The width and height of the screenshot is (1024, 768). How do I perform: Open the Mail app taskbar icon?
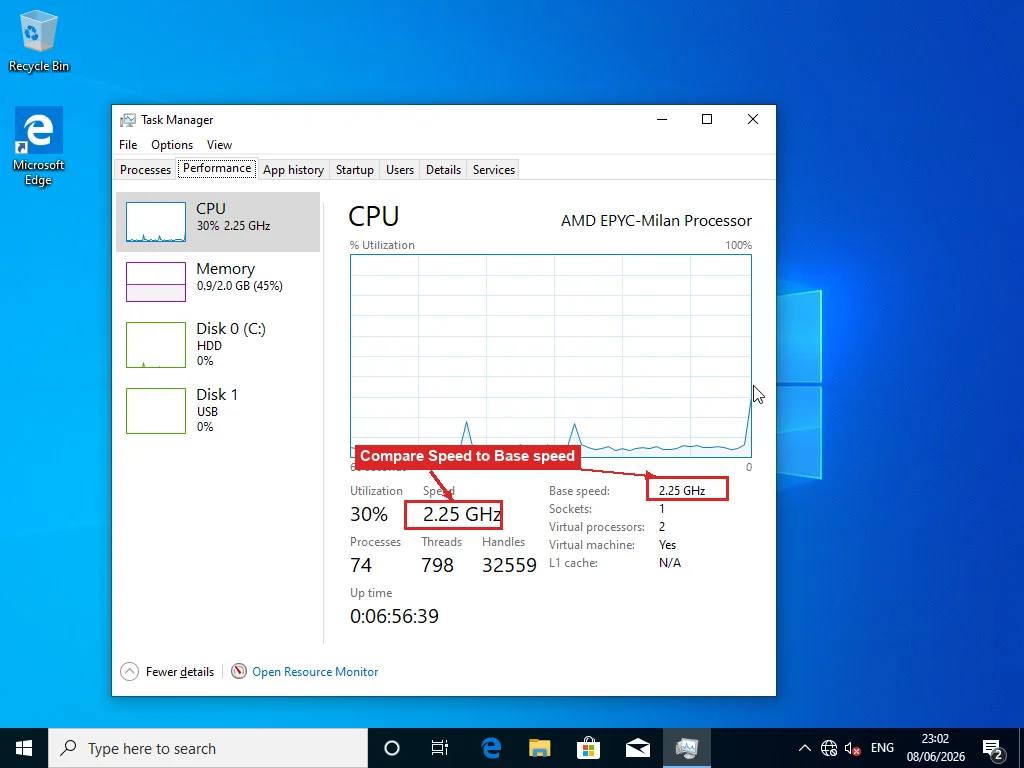coord(637,748)
